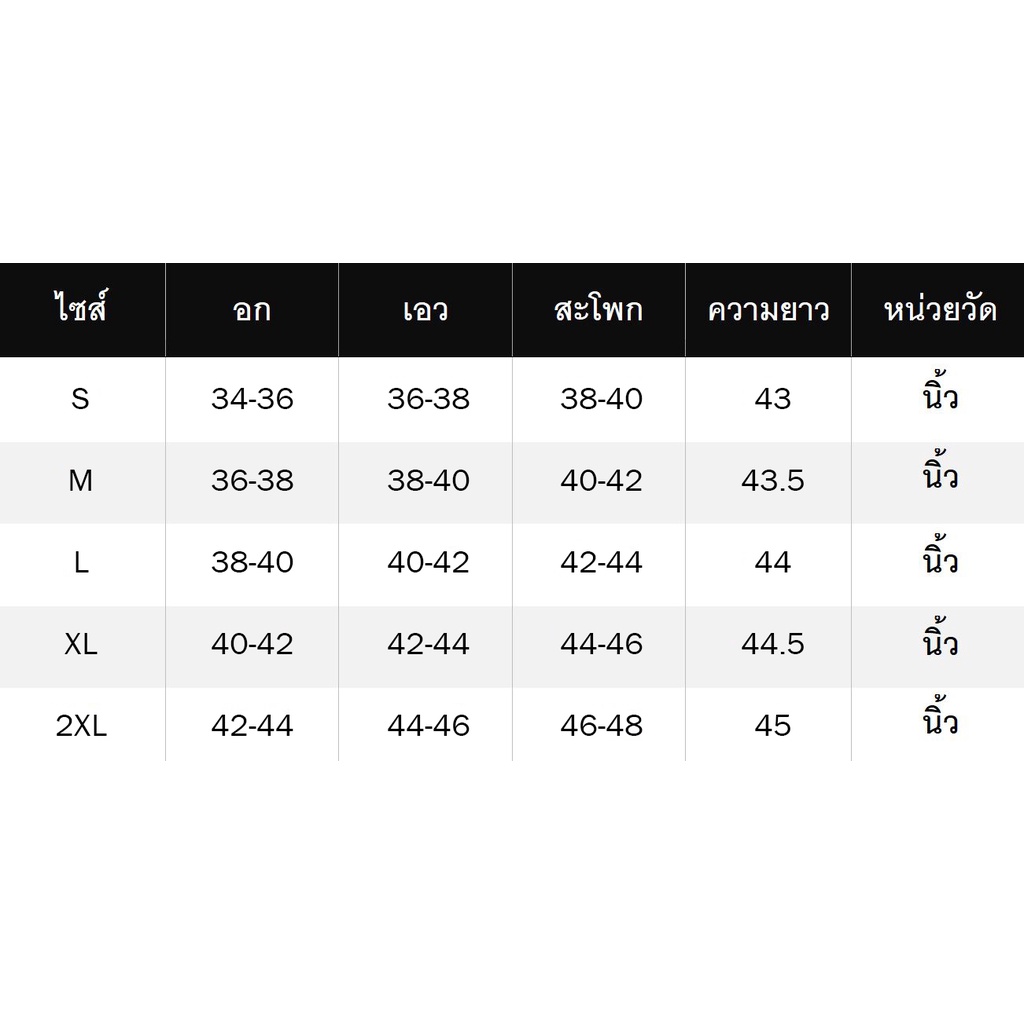The height and width of the screenshot is (1024, 1024).
Task: Click length value 44.5 in XL row
Action: tap(773, 645)
